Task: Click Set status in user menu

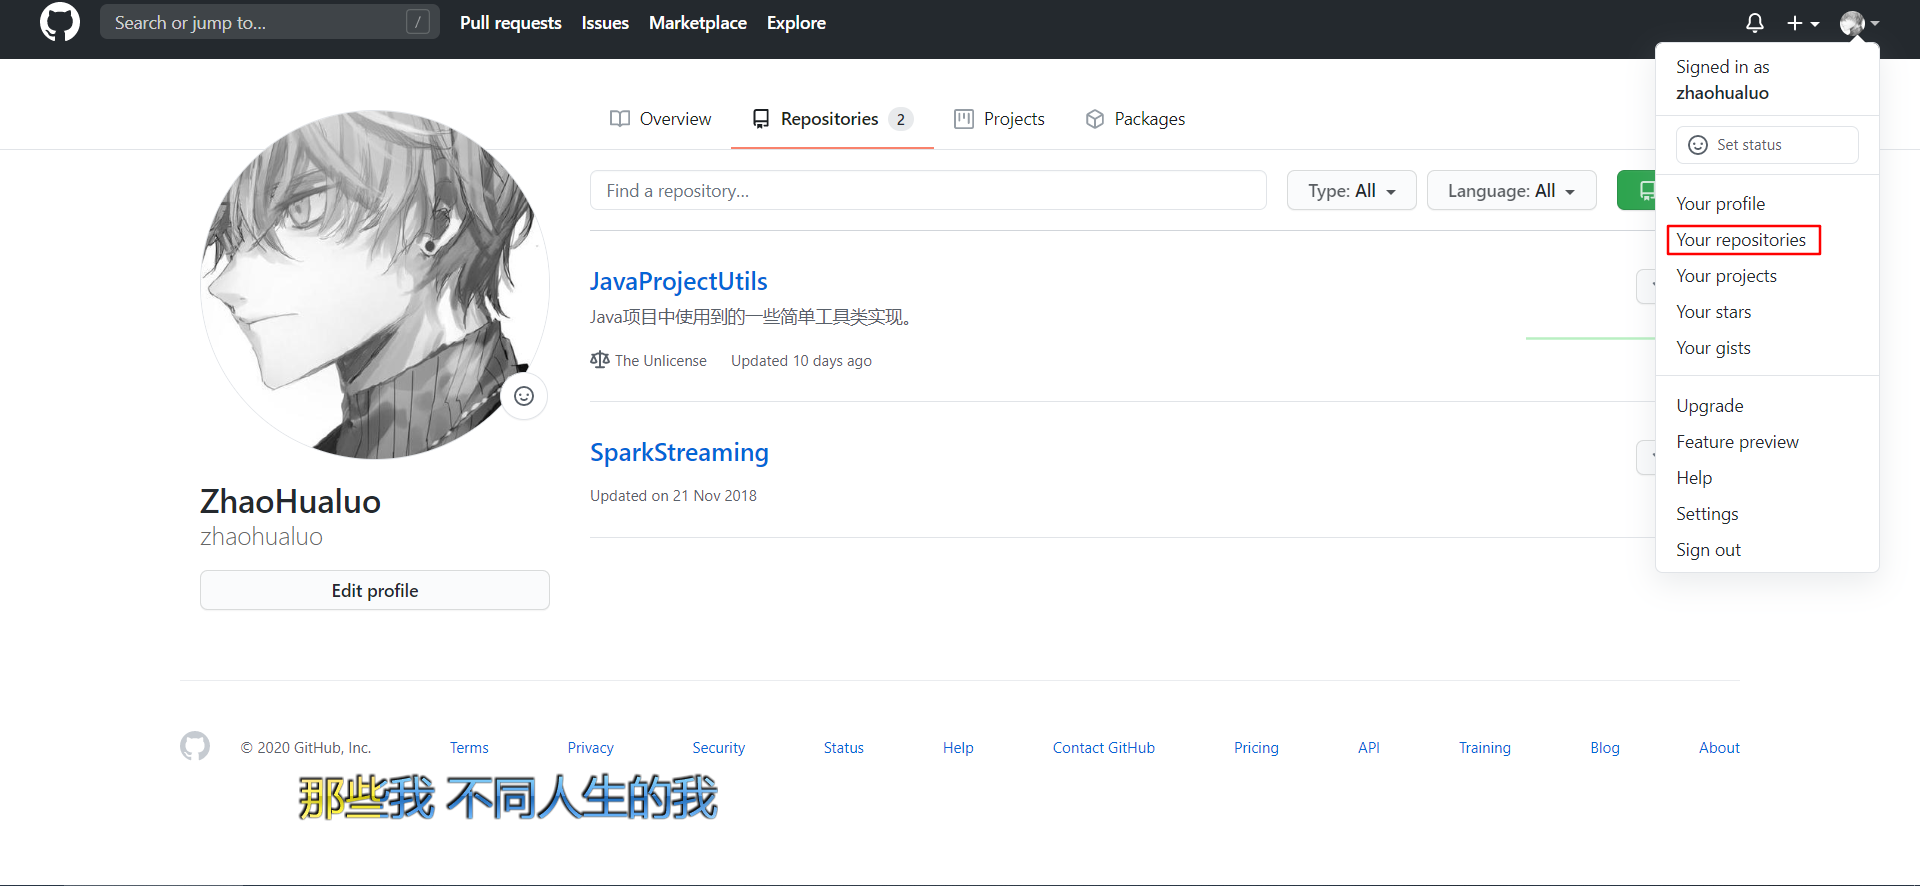Action: (x=1767, y=145)
